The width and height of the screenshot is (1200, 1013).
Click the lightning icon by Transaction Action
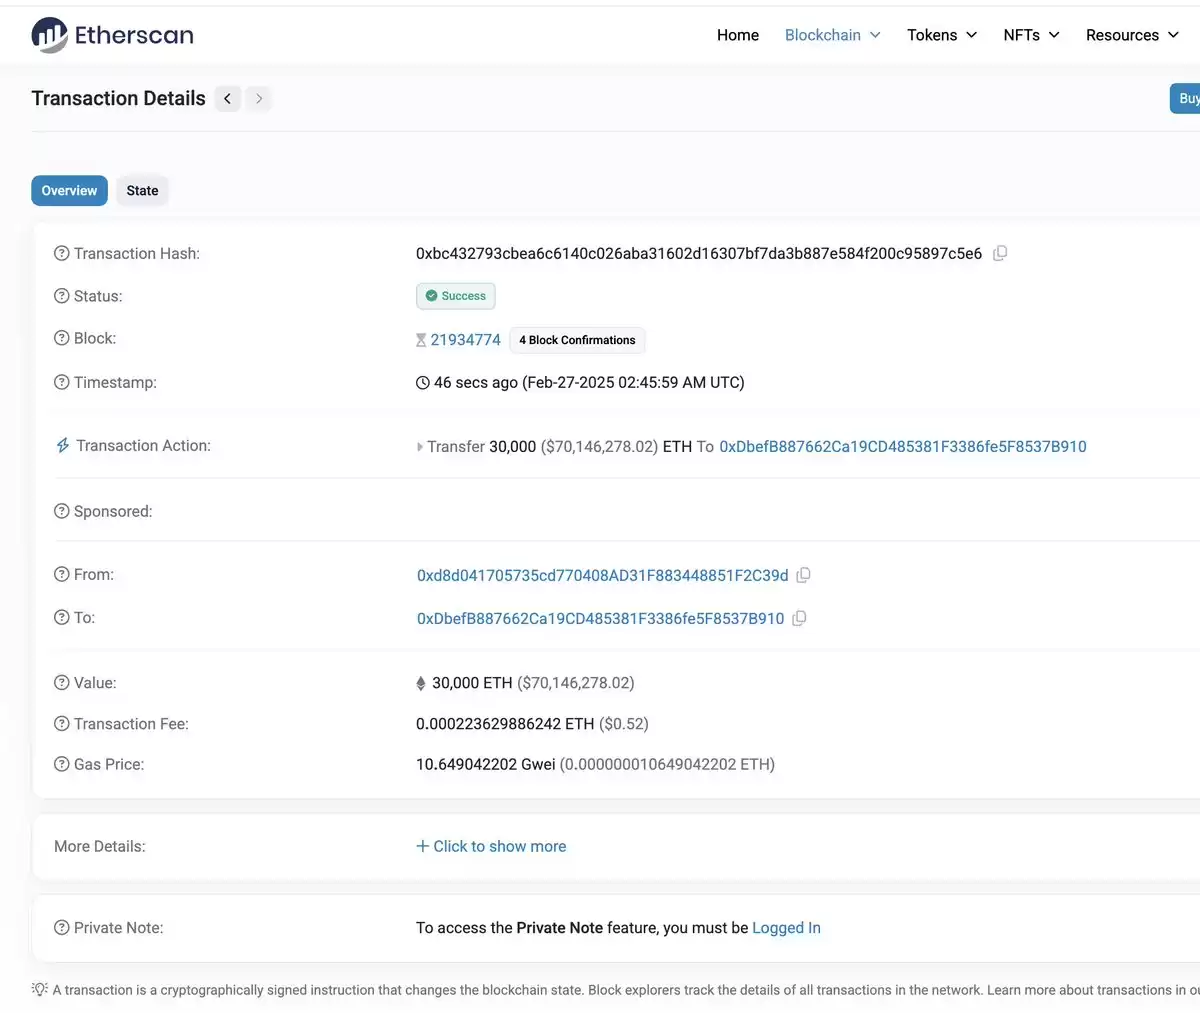(63, 445)
